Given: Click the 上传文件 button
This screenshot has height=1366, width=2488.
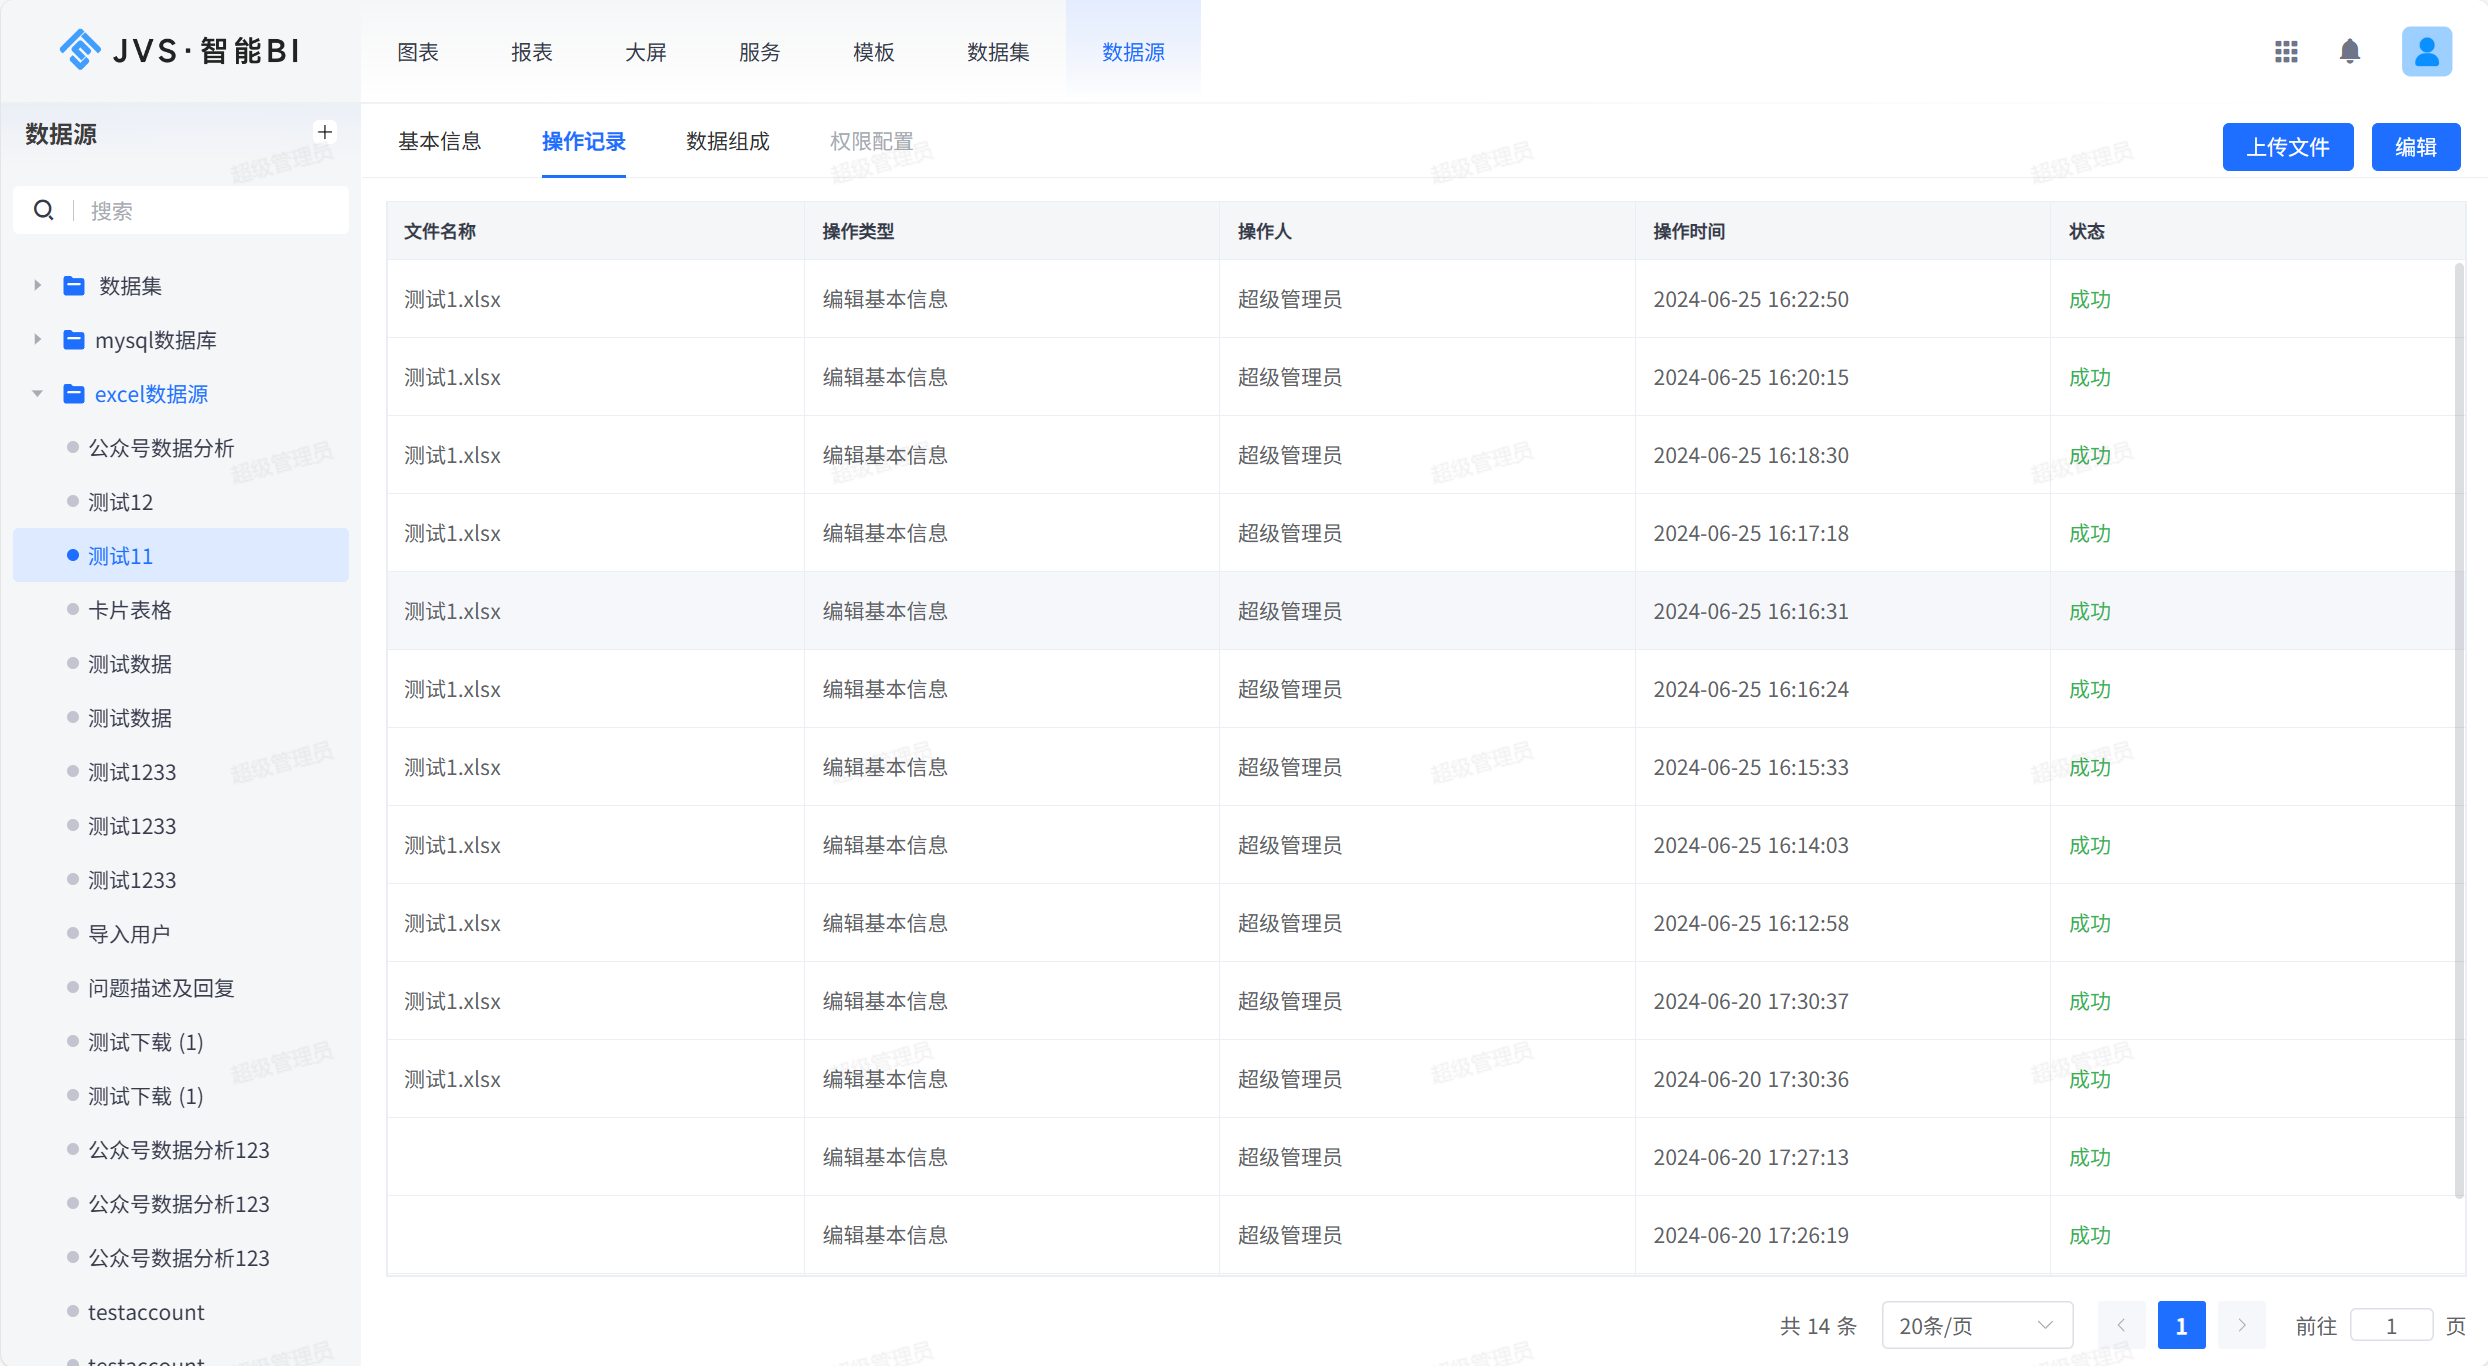Looking at the screenshot, I should click(2287, 147).
